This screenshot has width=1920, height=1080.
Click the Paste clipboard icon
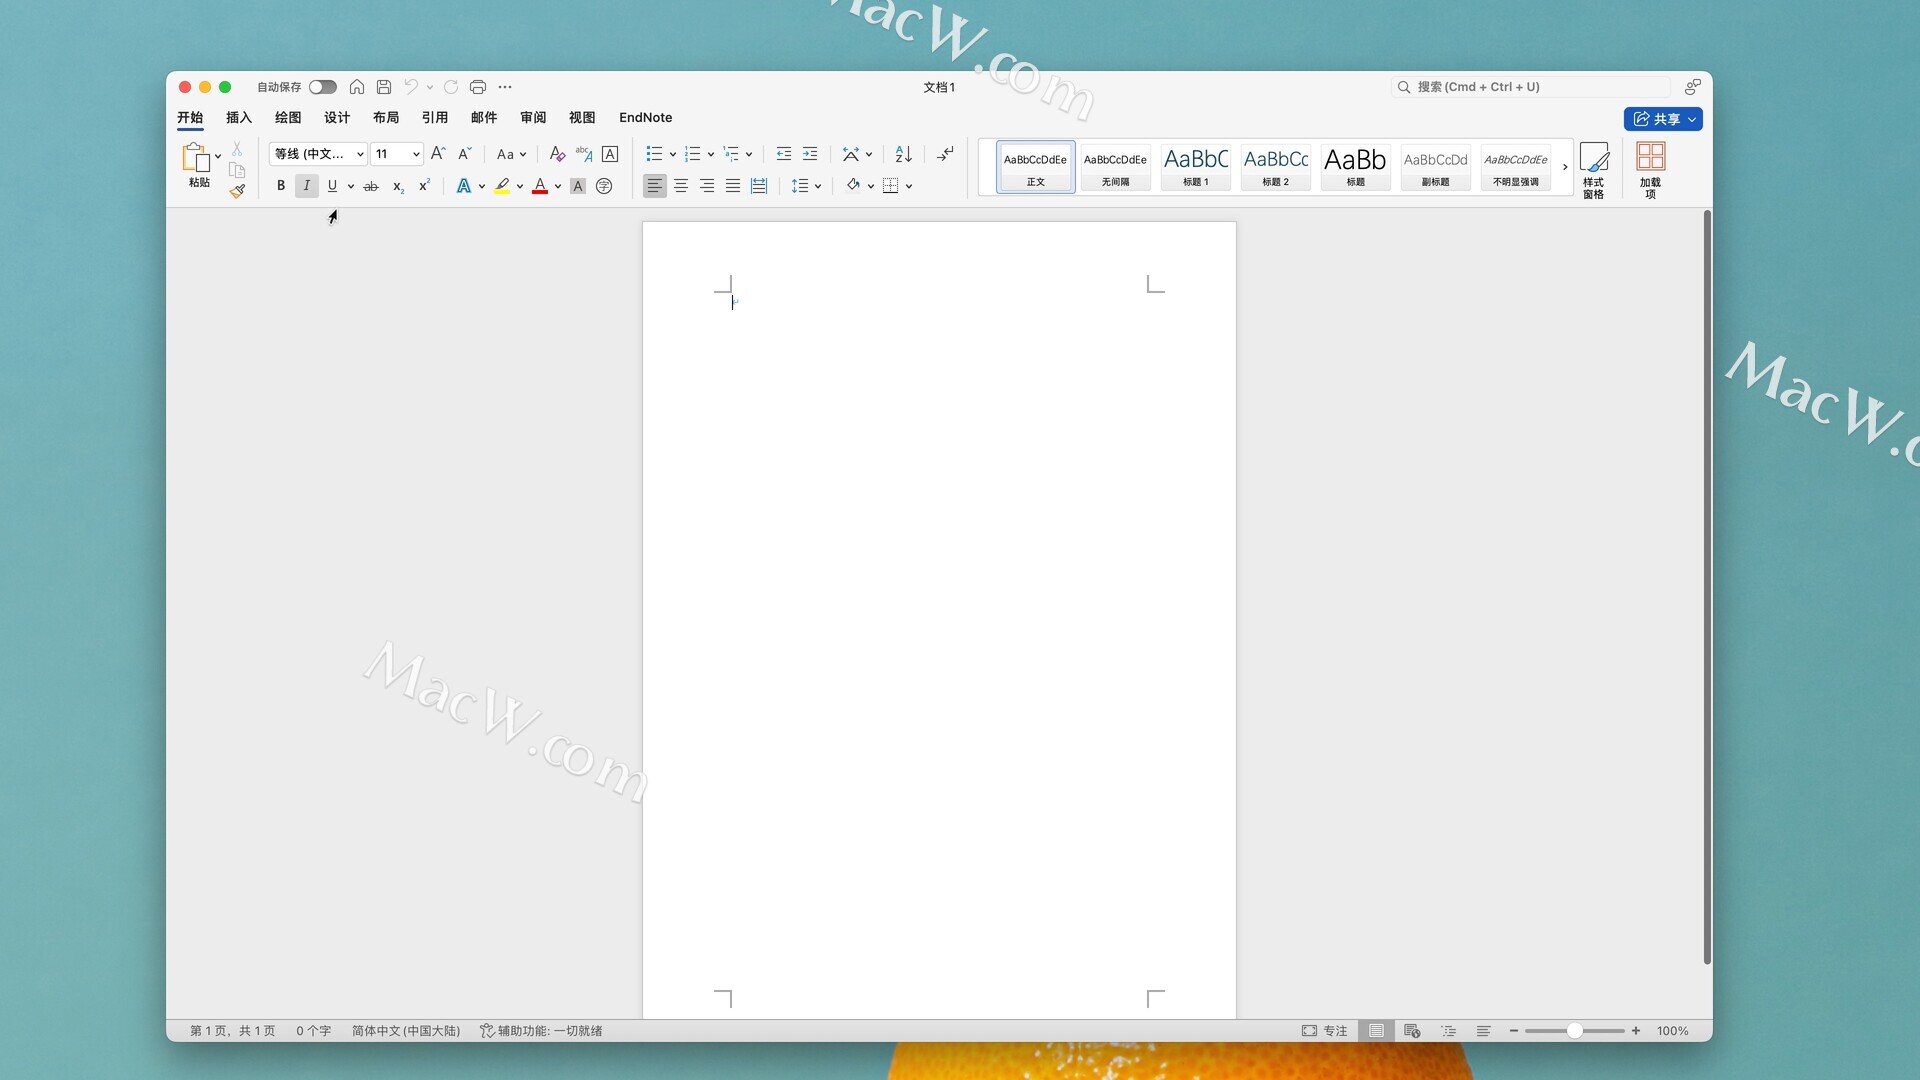(195, 157)
